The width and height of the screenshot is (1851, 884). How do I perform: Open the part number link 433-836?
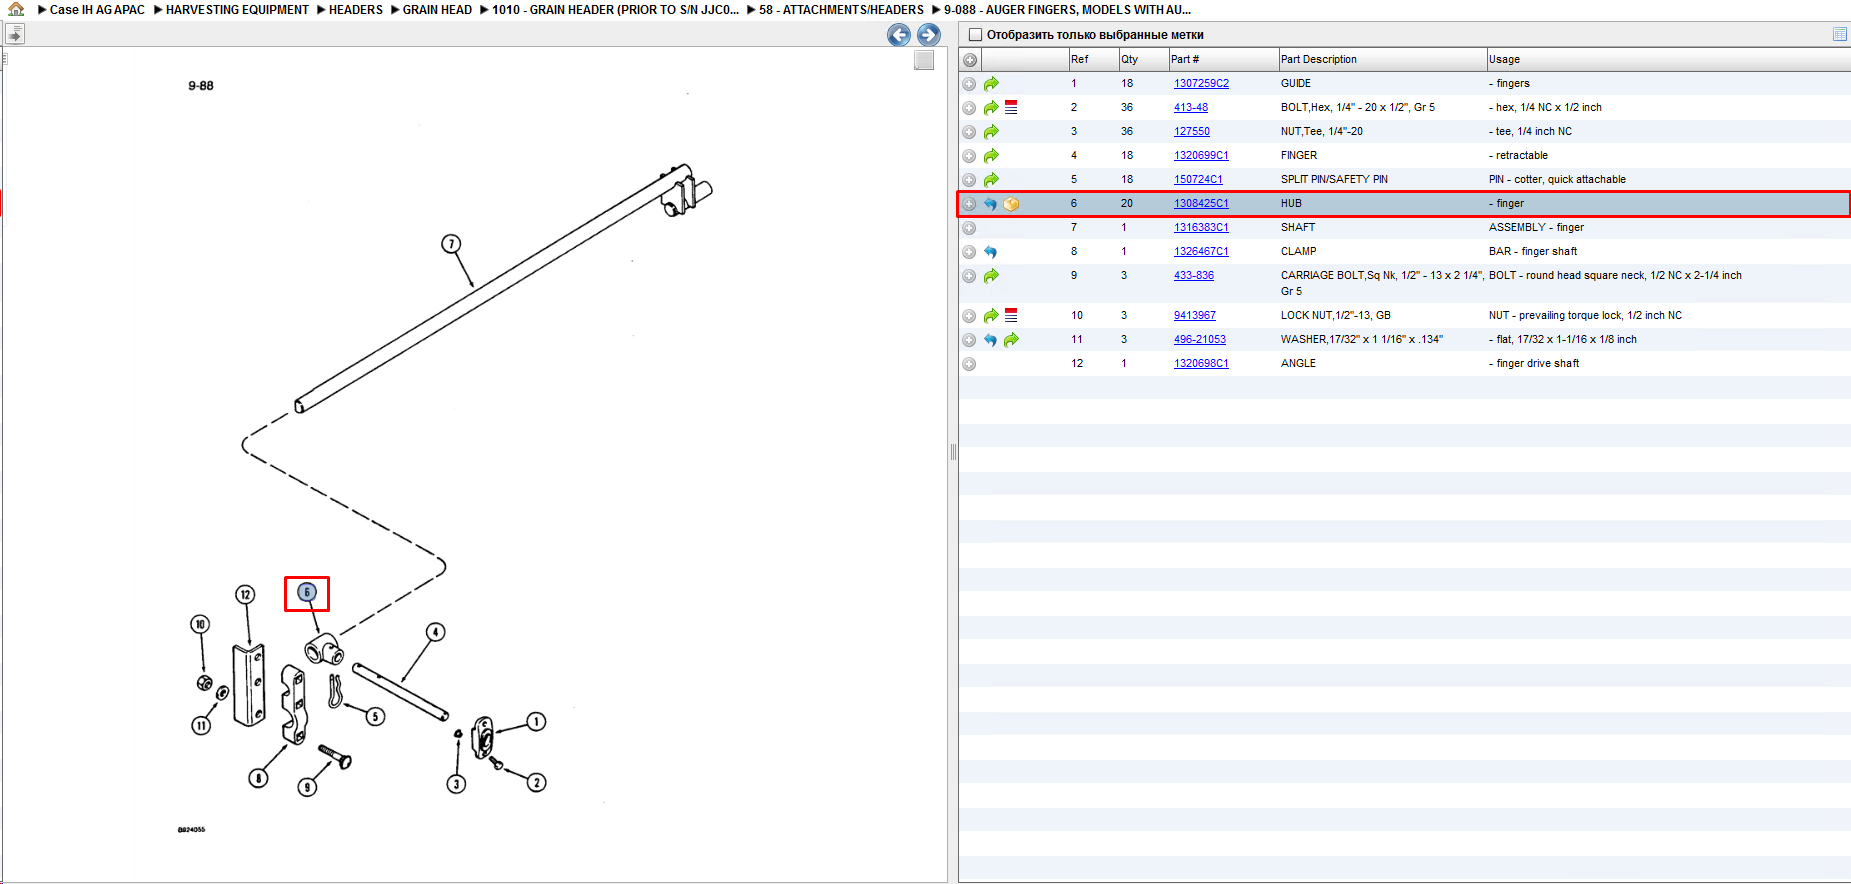1194,276
